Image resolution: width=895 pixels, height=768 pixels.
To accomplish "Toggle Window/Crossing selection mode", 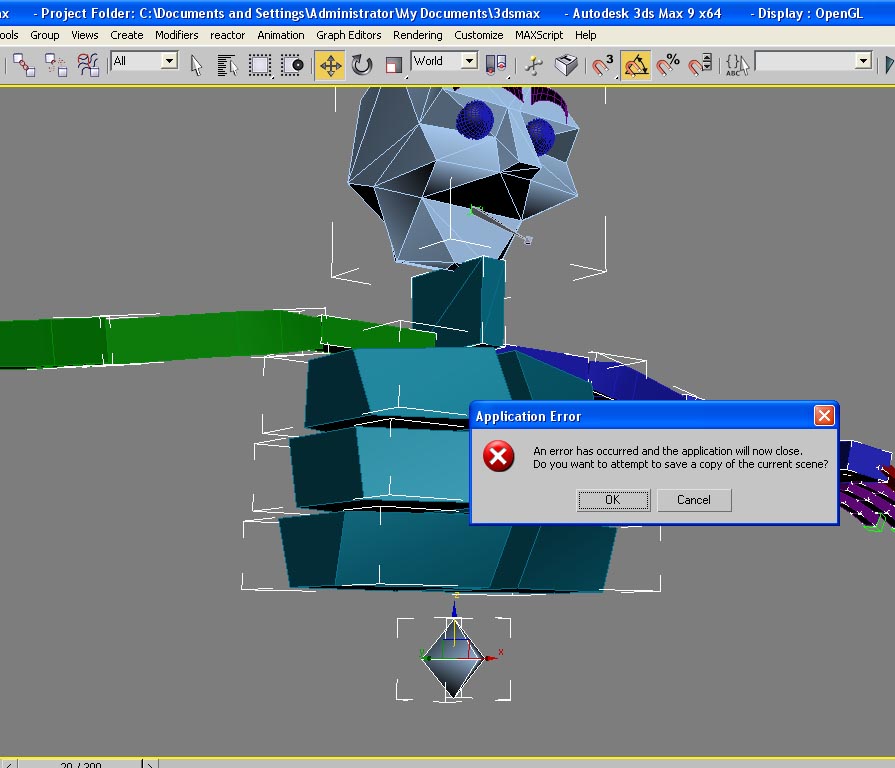I will coord(292,65).
